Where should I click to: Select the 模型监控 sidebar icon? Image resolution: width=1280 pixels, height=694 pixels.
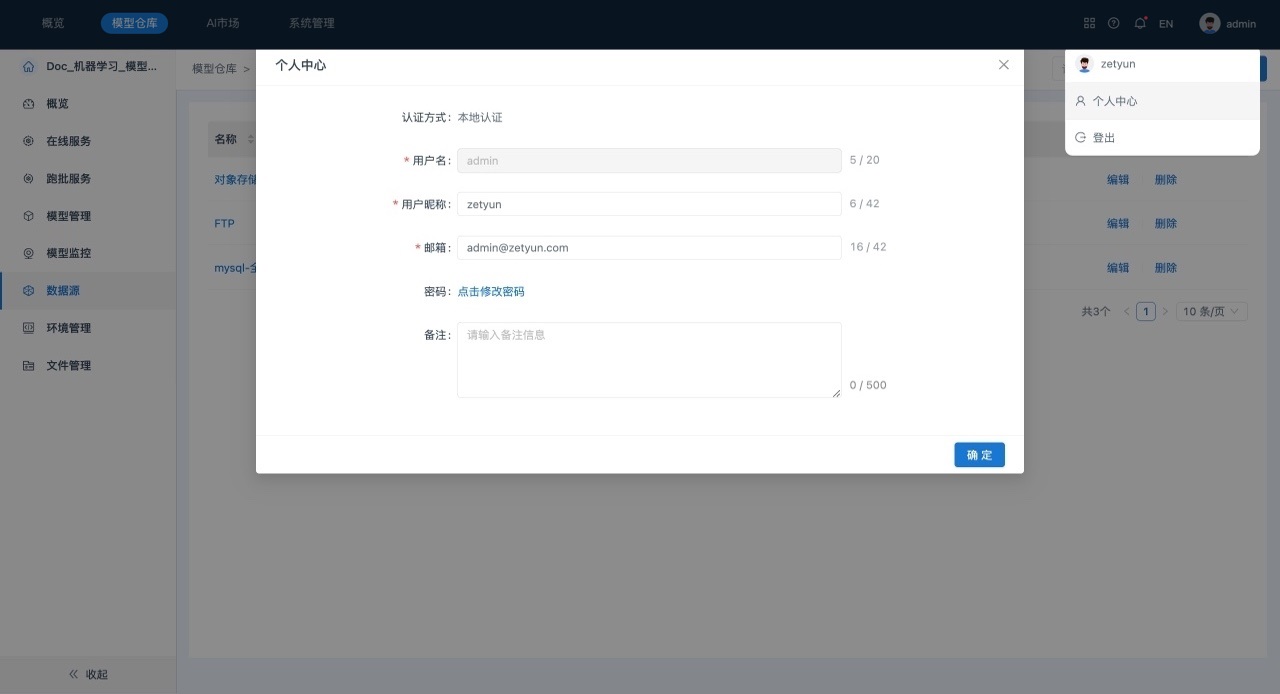[28, 254]
